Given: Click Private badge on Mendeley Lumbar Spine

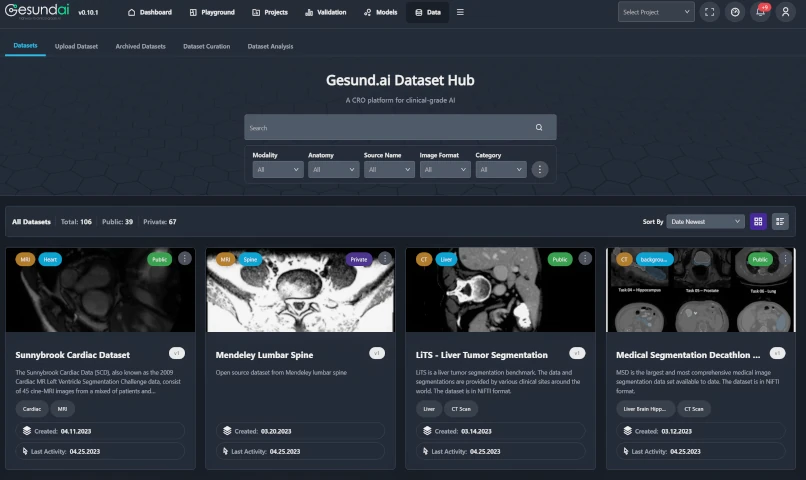Looking at the screenshot, I should (x=359, y=260).
